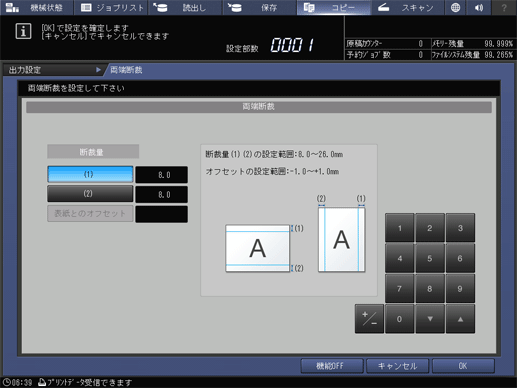Decrease value with down arrow key
This screenshot has height=388, width=517.
click(x=430, y=319)
